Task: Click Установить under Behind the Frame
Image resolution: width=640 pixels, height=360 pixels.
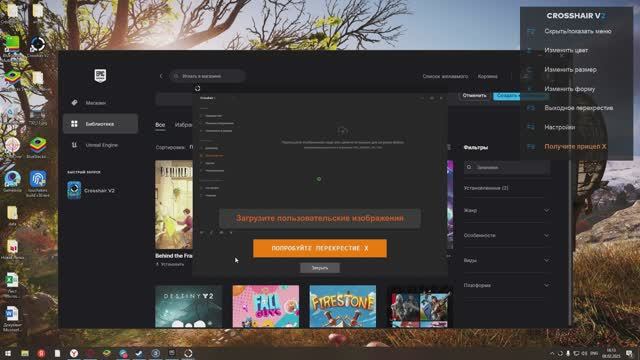Action: tap(170, 264)
